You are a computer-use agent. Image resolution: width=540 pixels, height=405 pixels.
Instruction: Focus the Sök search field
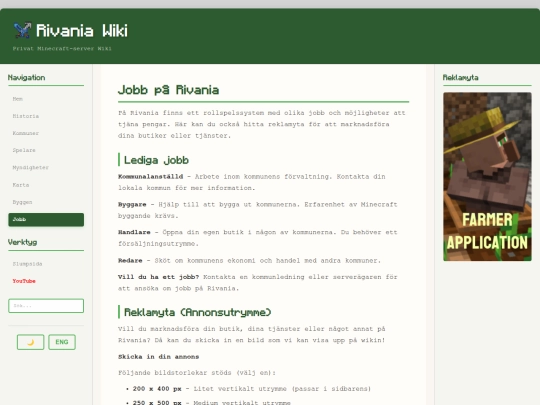tap(46, 306)
